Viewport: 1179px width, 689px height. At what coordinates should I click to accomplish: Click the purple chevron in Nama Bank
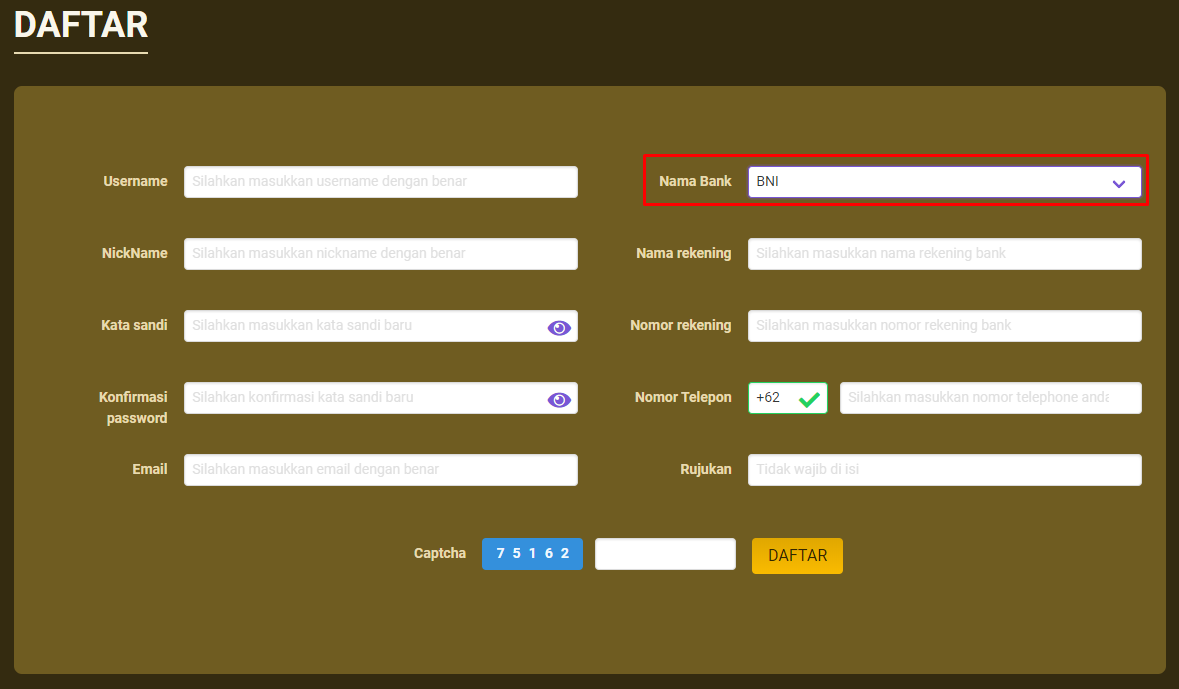(x=1118, y=183)
